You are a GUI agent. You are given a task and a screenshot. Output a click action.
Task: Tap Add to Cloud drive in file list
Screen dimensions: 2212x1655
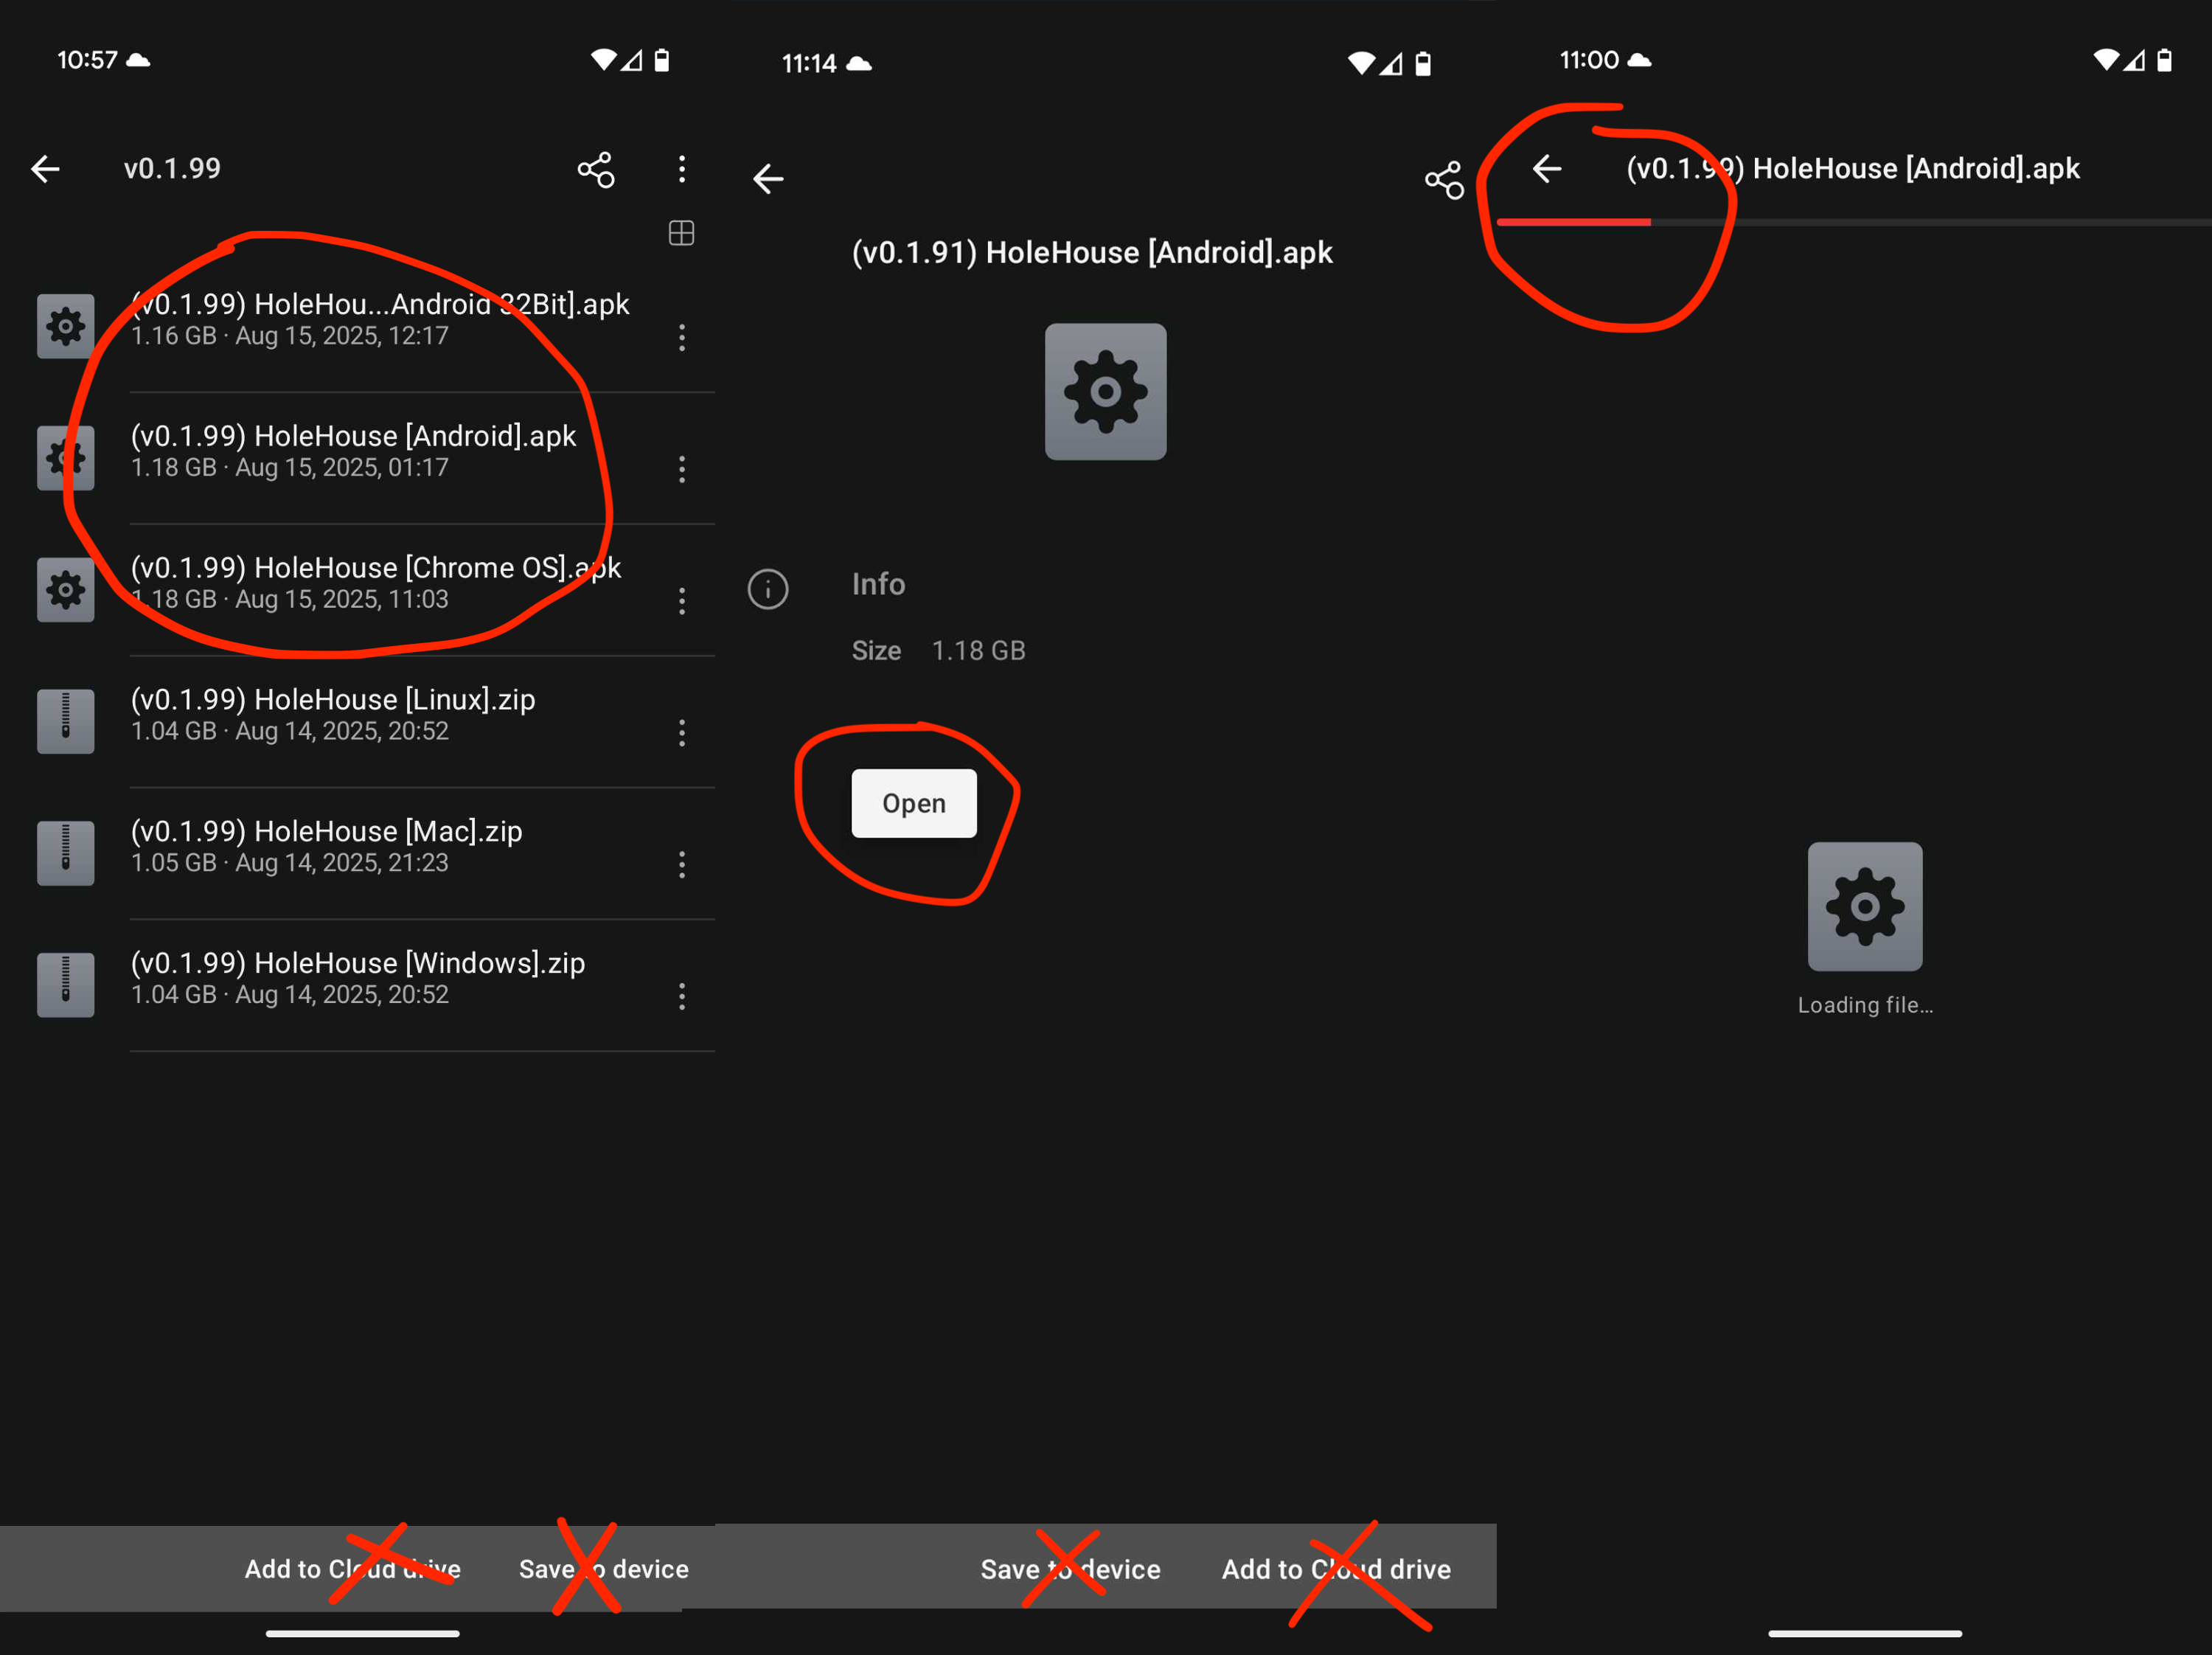(x=353, y=1568)
